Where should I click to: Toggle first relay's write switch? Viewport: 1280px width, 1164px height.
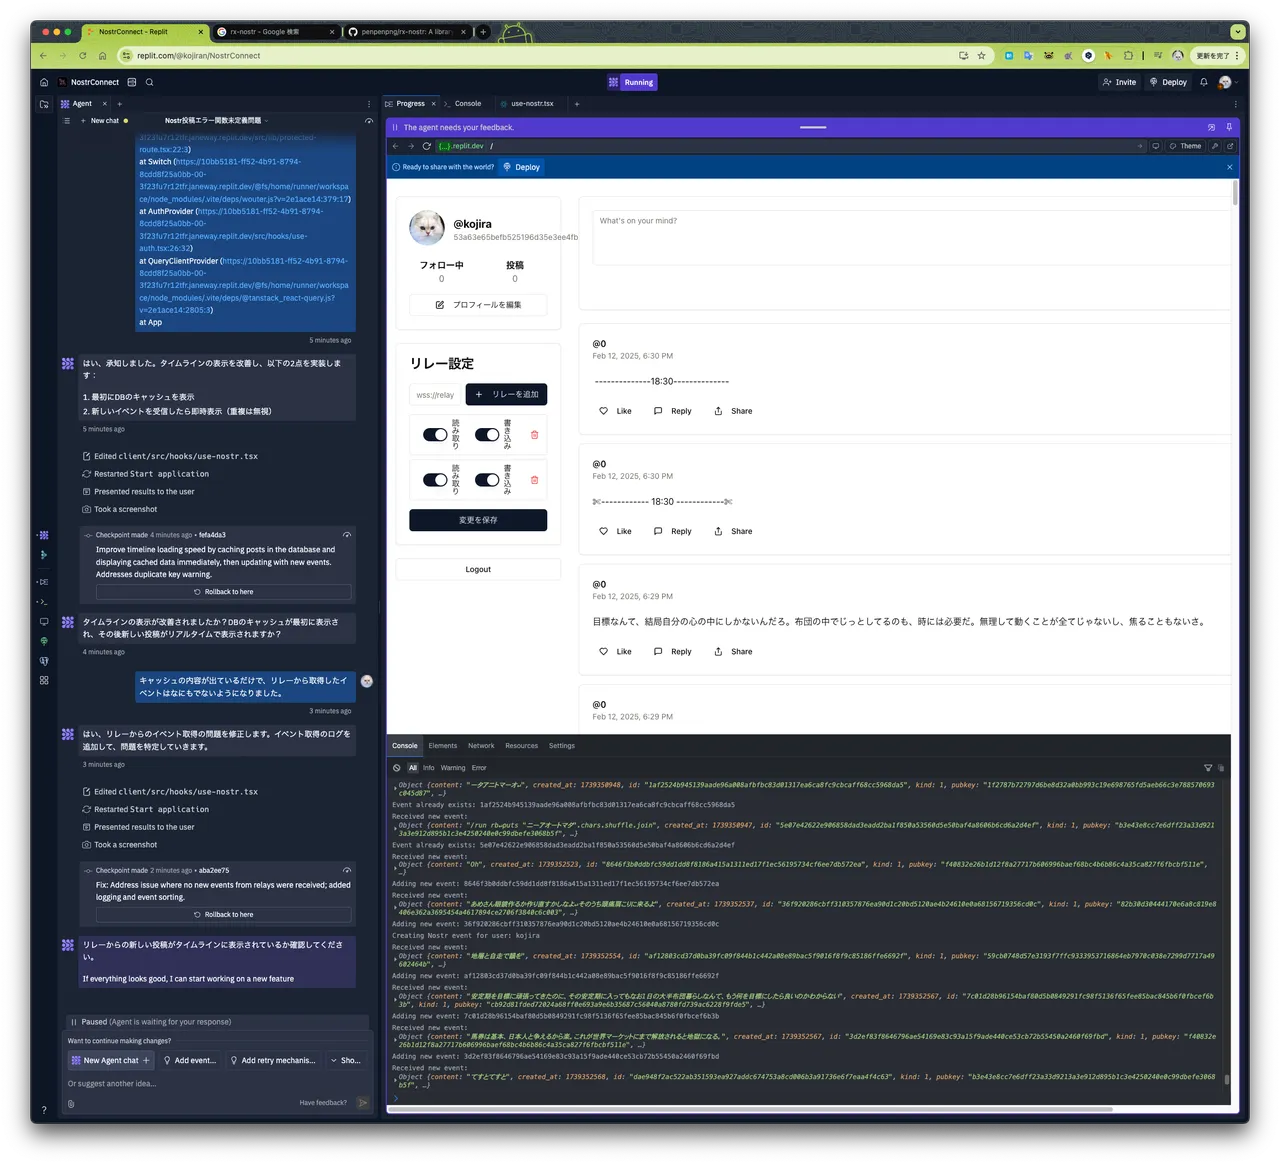[x=487, y=435]
